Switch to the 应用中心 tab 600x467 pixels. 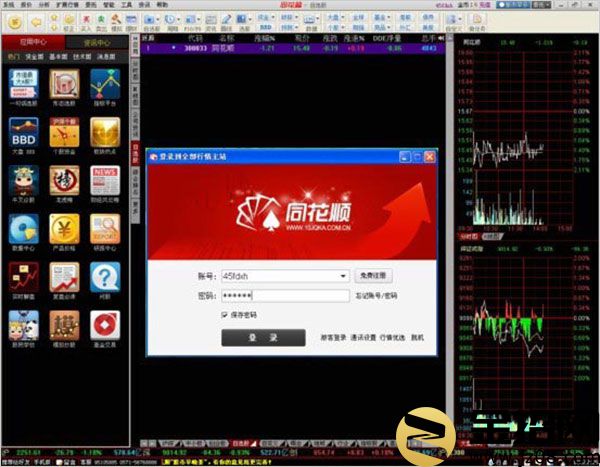(x=34, y=42)
